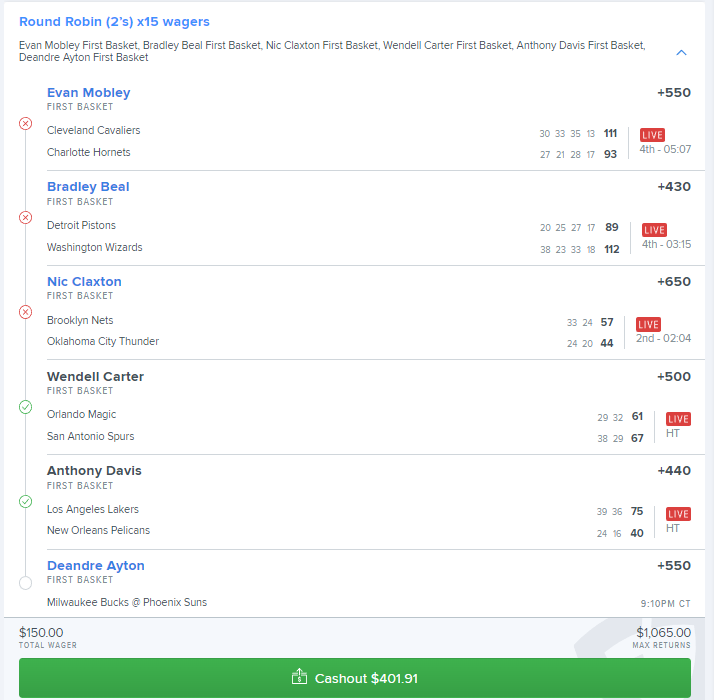This screenshot has width=714, height=700.
Task: Click New Orleans Pelicans team name
Action: pos(98,530)
